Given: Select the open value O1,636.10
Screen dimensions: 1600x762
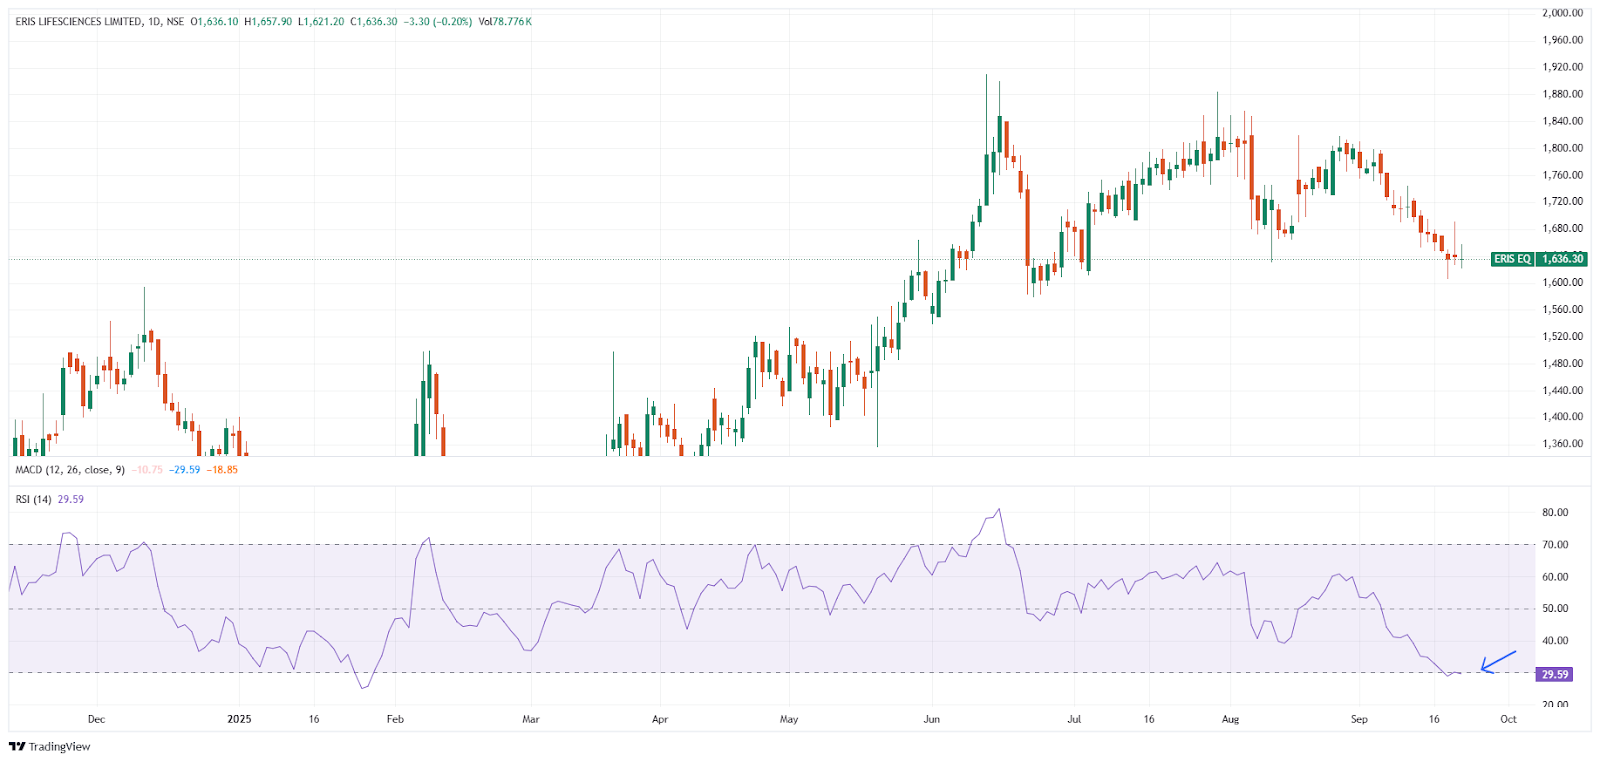Looking at the screenshot, I should (x=215, y=21).
